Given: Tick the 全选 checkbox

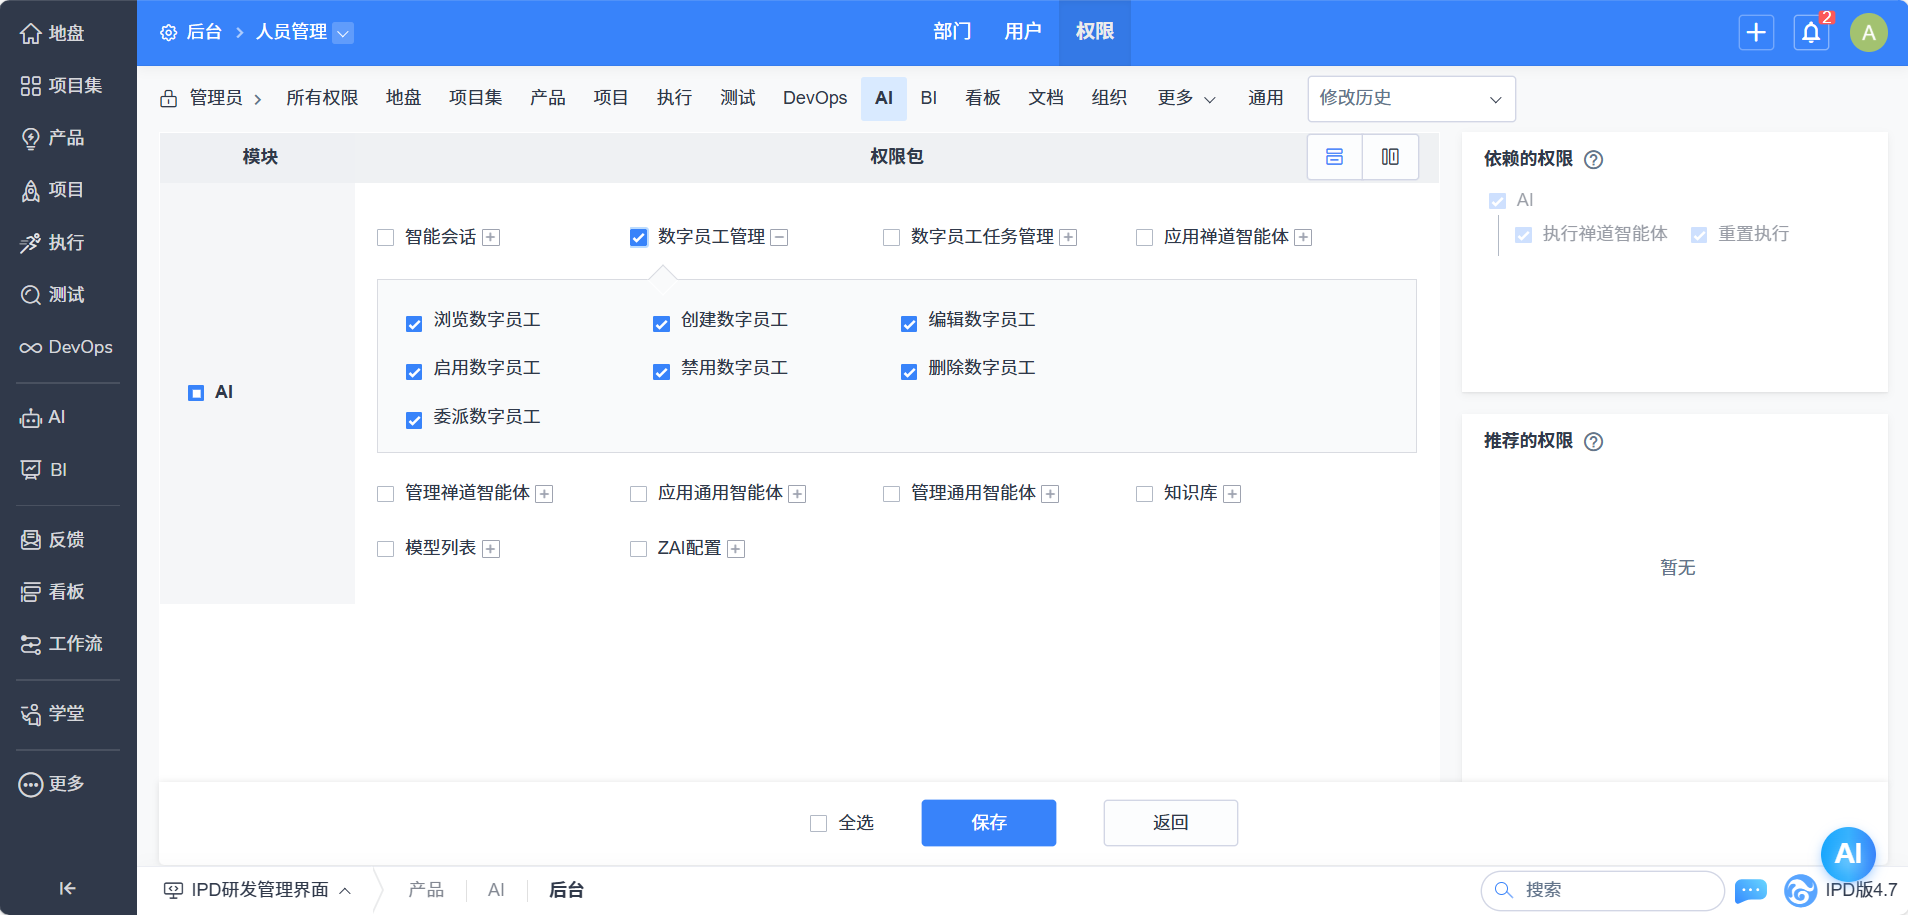Looking at the screenshot, I should (819, 823).
